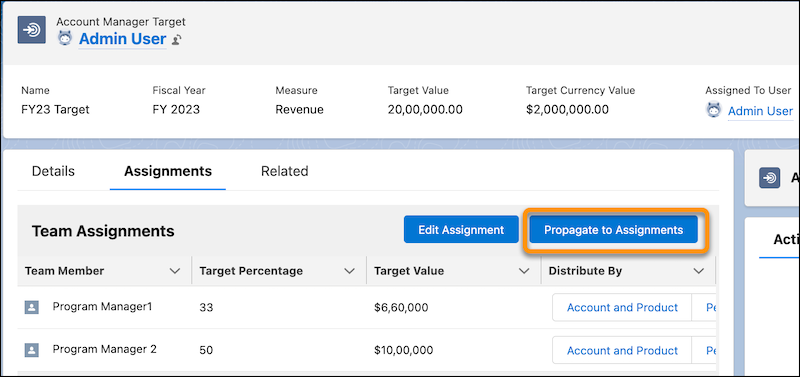The height and width of the screenshot is (377, 800).
Task: Click target value $10,00,000
Action: pos(403,350)
